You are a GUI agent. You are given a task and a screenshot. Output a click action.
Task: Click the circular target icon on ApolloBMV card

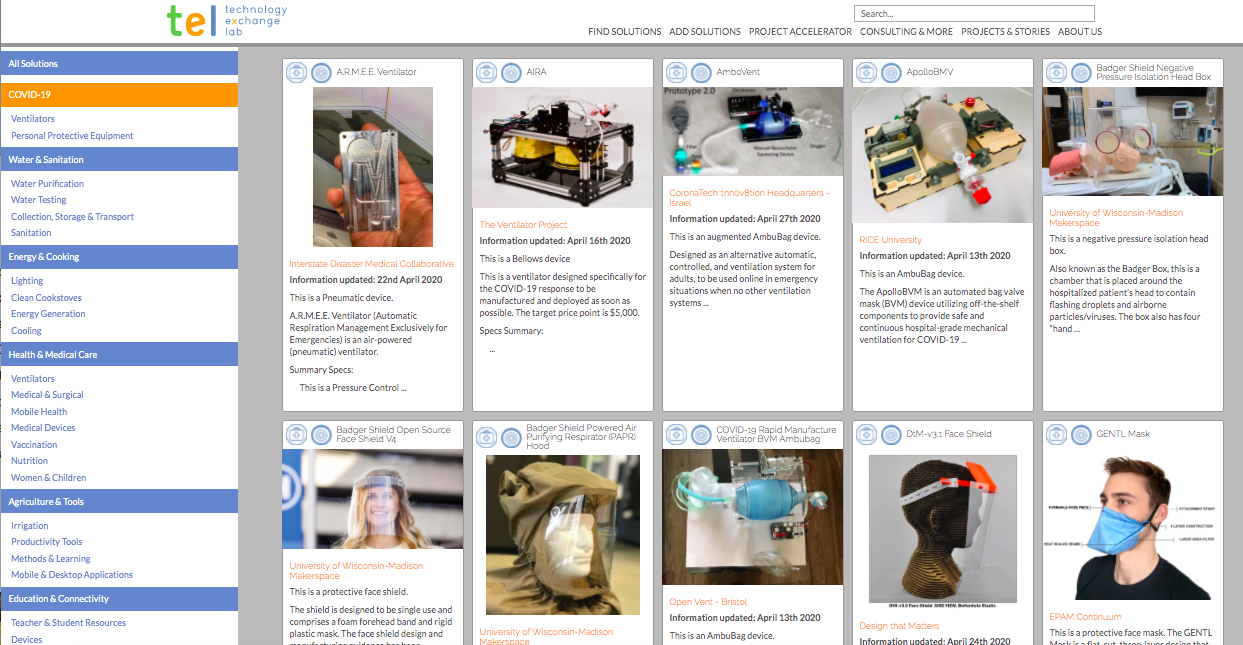click(x=891, y=72)
